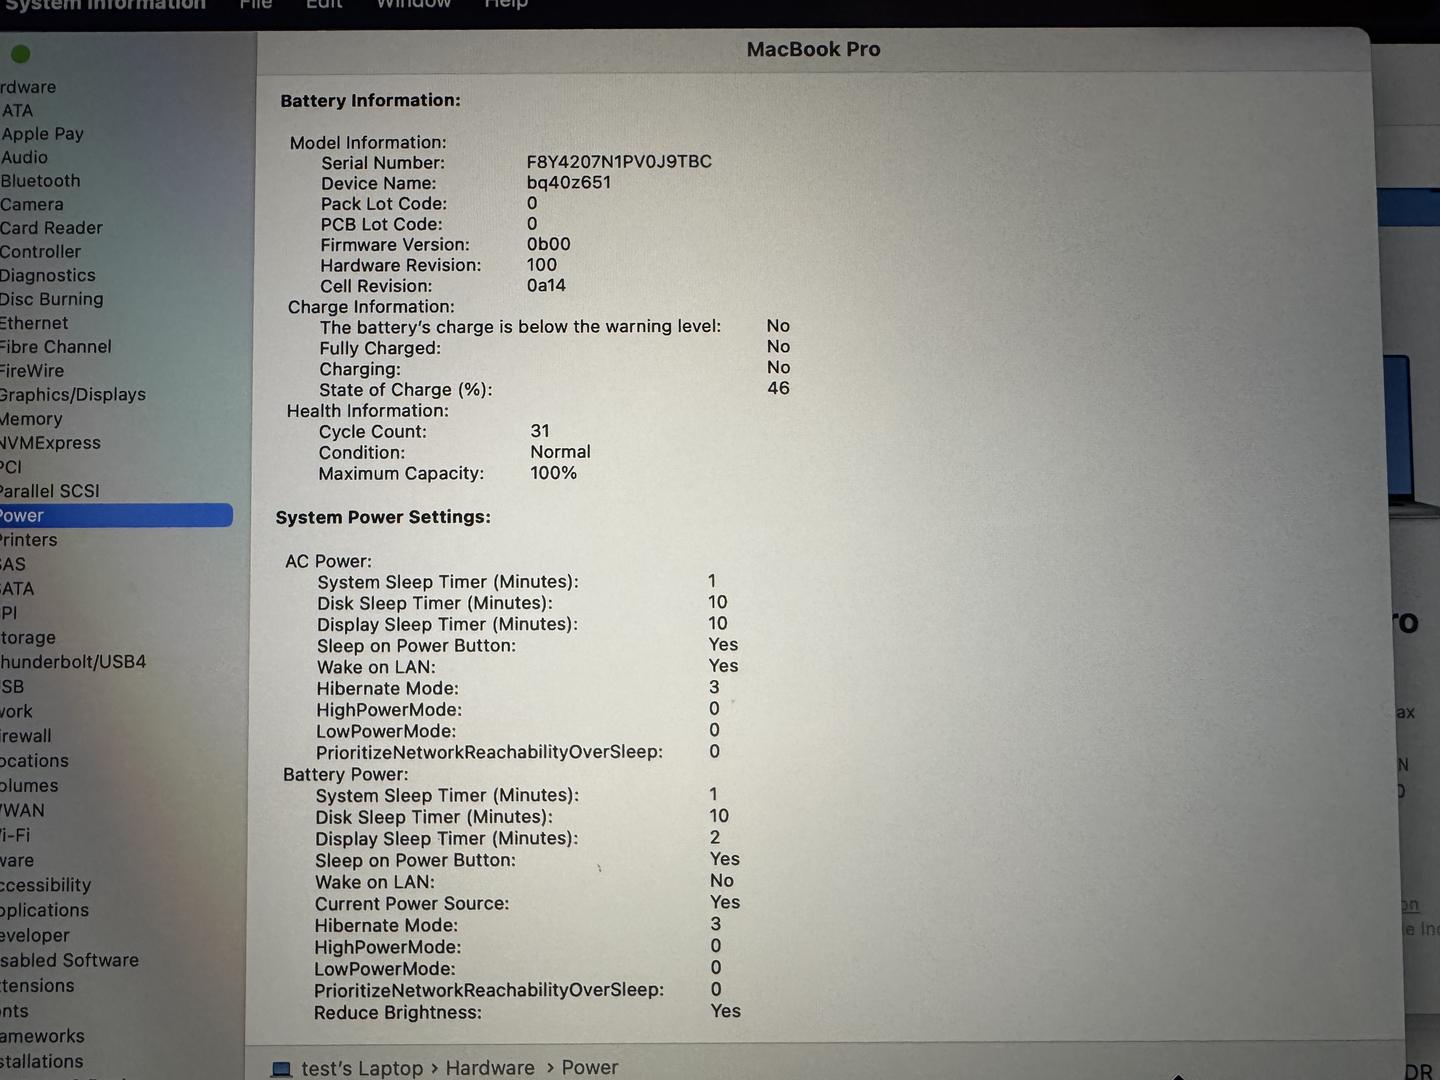Select Printers in the sidebar
The image size is (1440, 1080).
coord(29,540)
